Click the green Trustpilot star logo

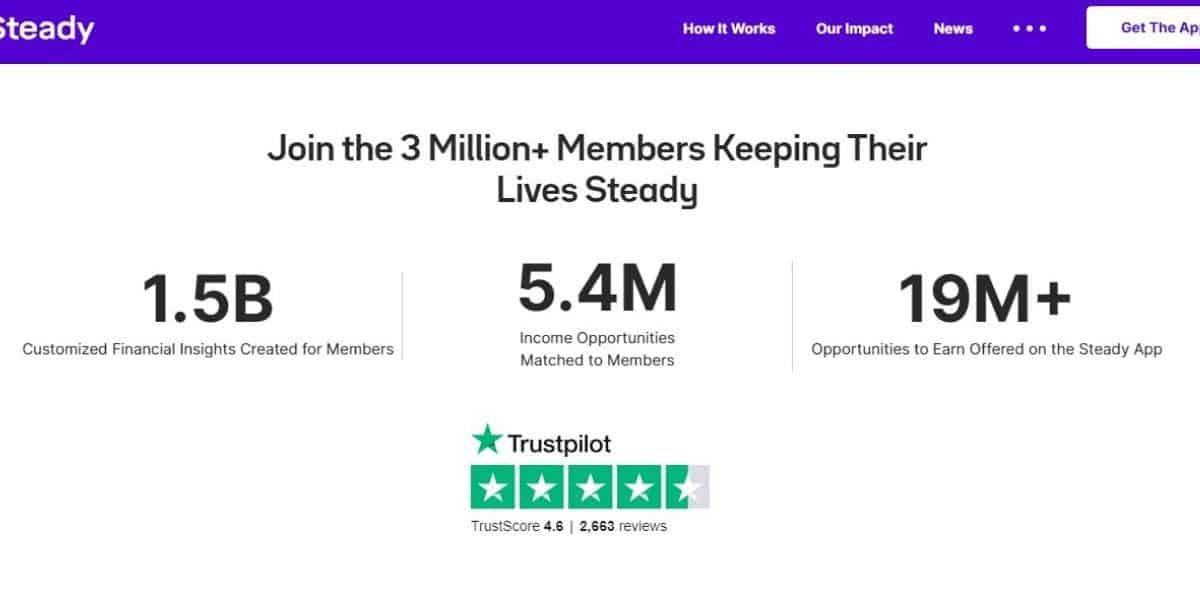(487, 439)
